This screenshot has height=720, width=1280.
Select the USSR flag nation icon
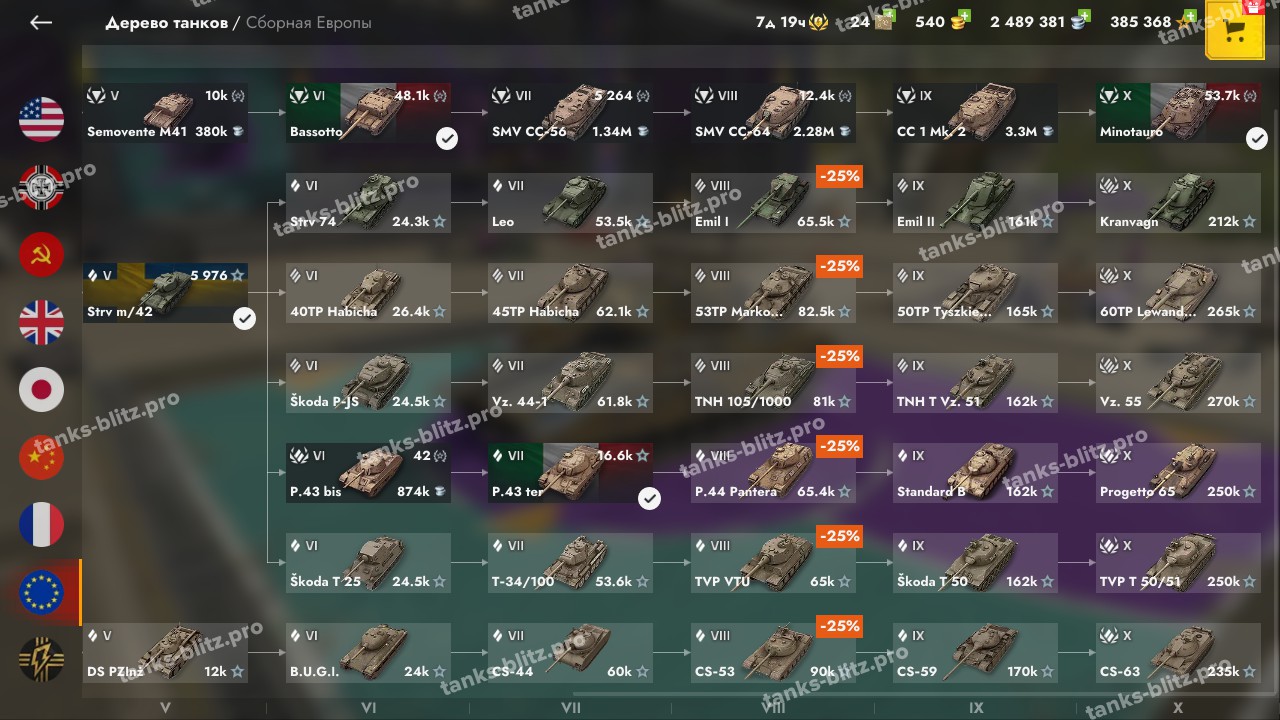pyautogui.click(x=41, y=254)
